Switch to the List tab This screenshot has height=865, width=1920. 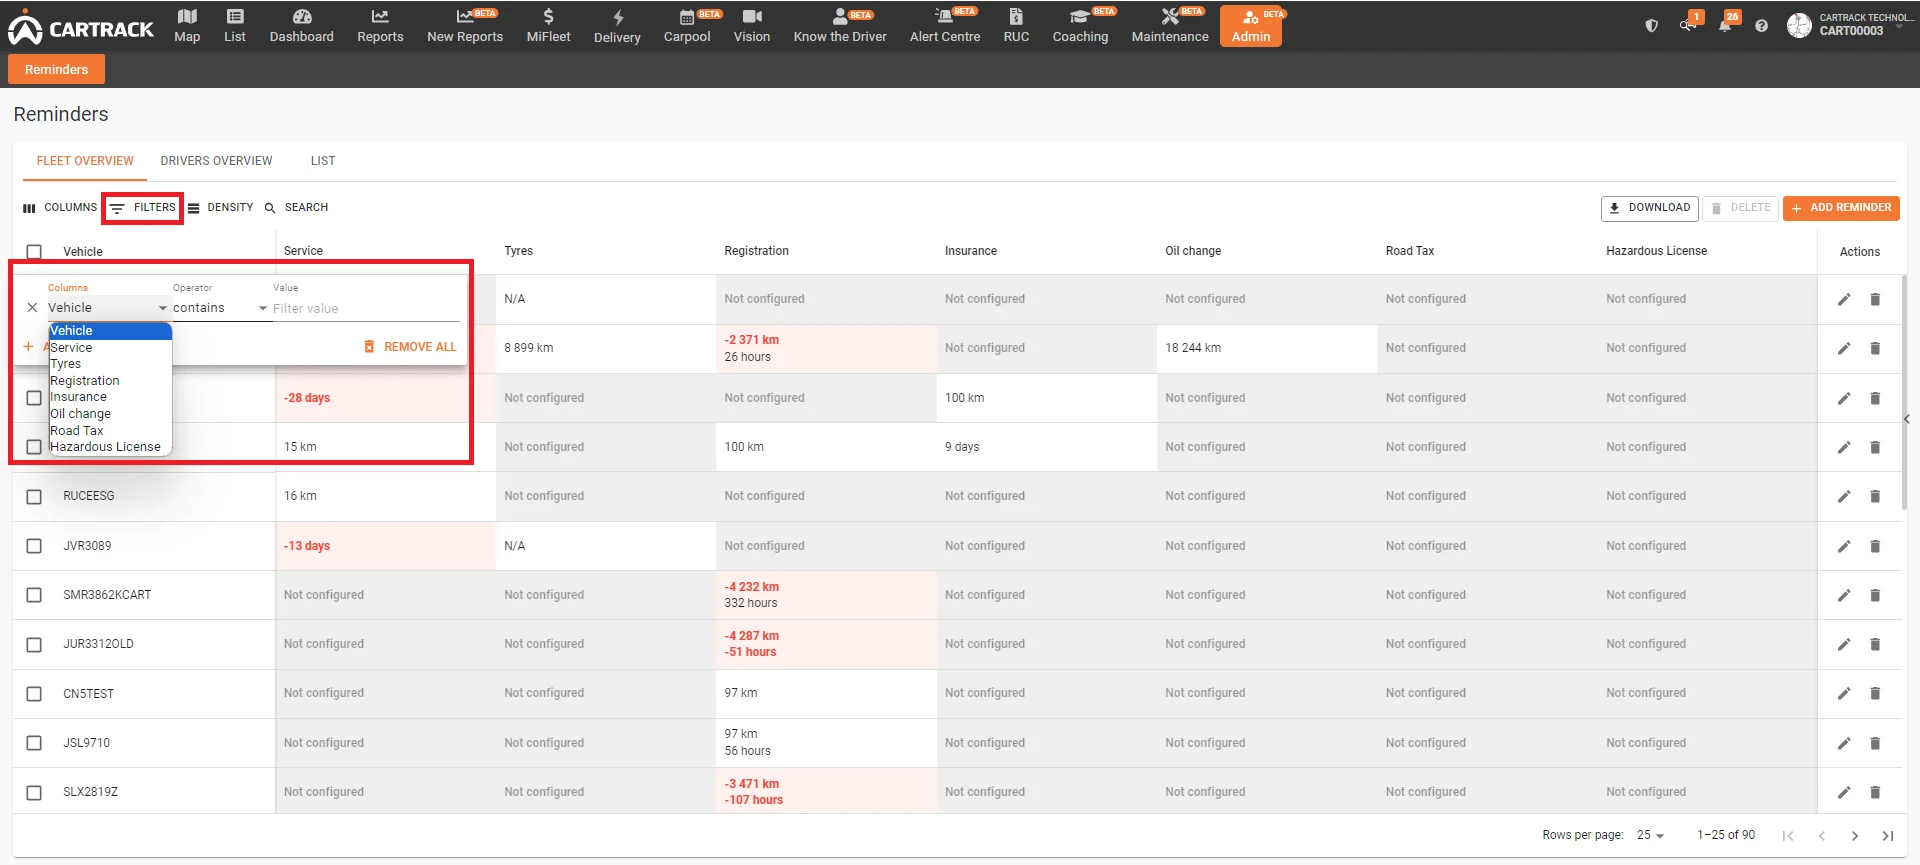tap(323, 161)
